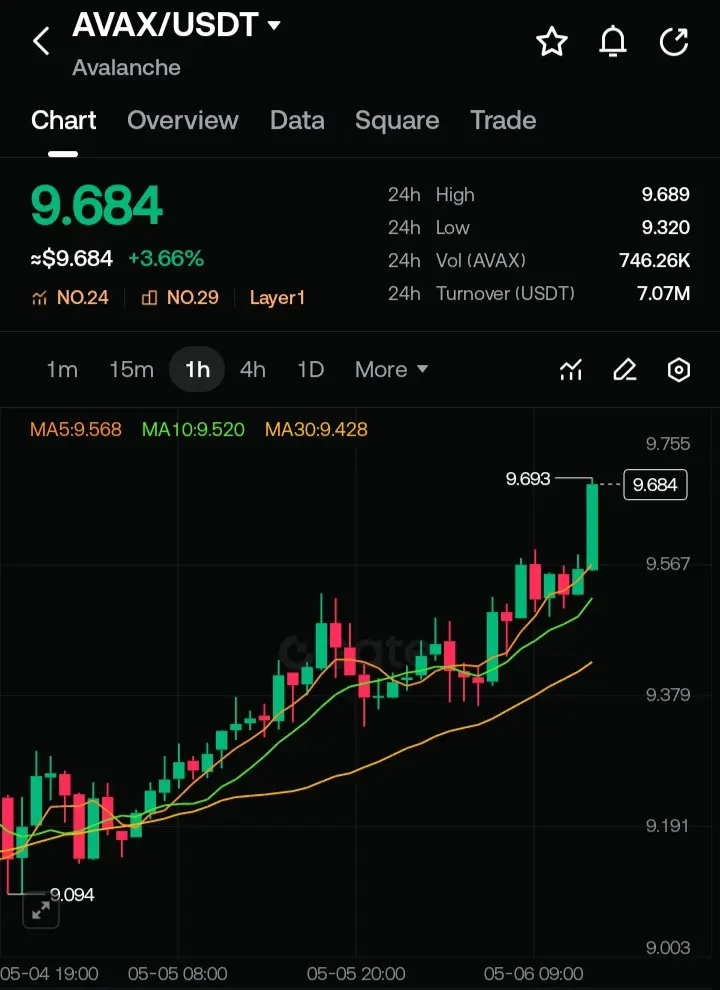Tap the 24h volume 746.26K
The height and width of the screenshot is (990, 720).
[x=654, y=260]
